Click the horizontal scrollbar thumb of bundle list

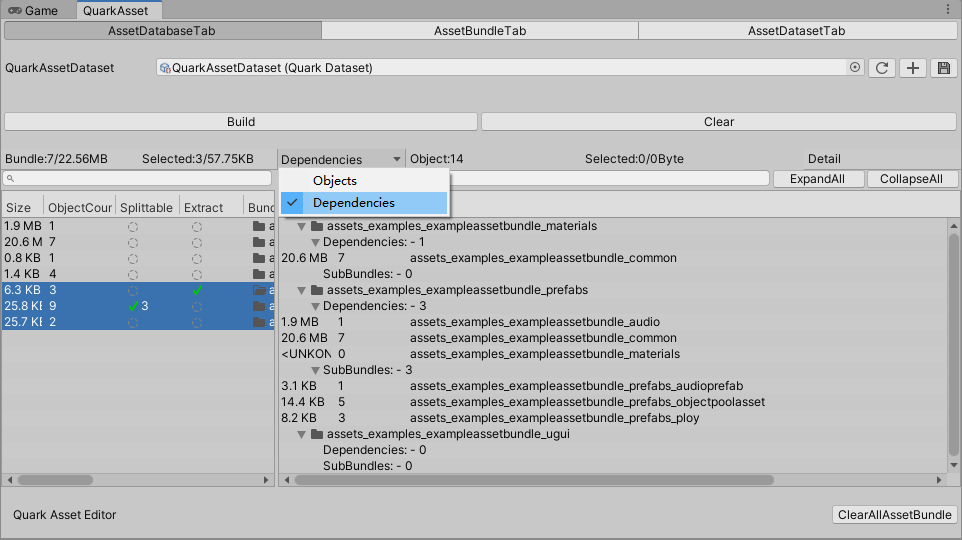click(55, 480)
